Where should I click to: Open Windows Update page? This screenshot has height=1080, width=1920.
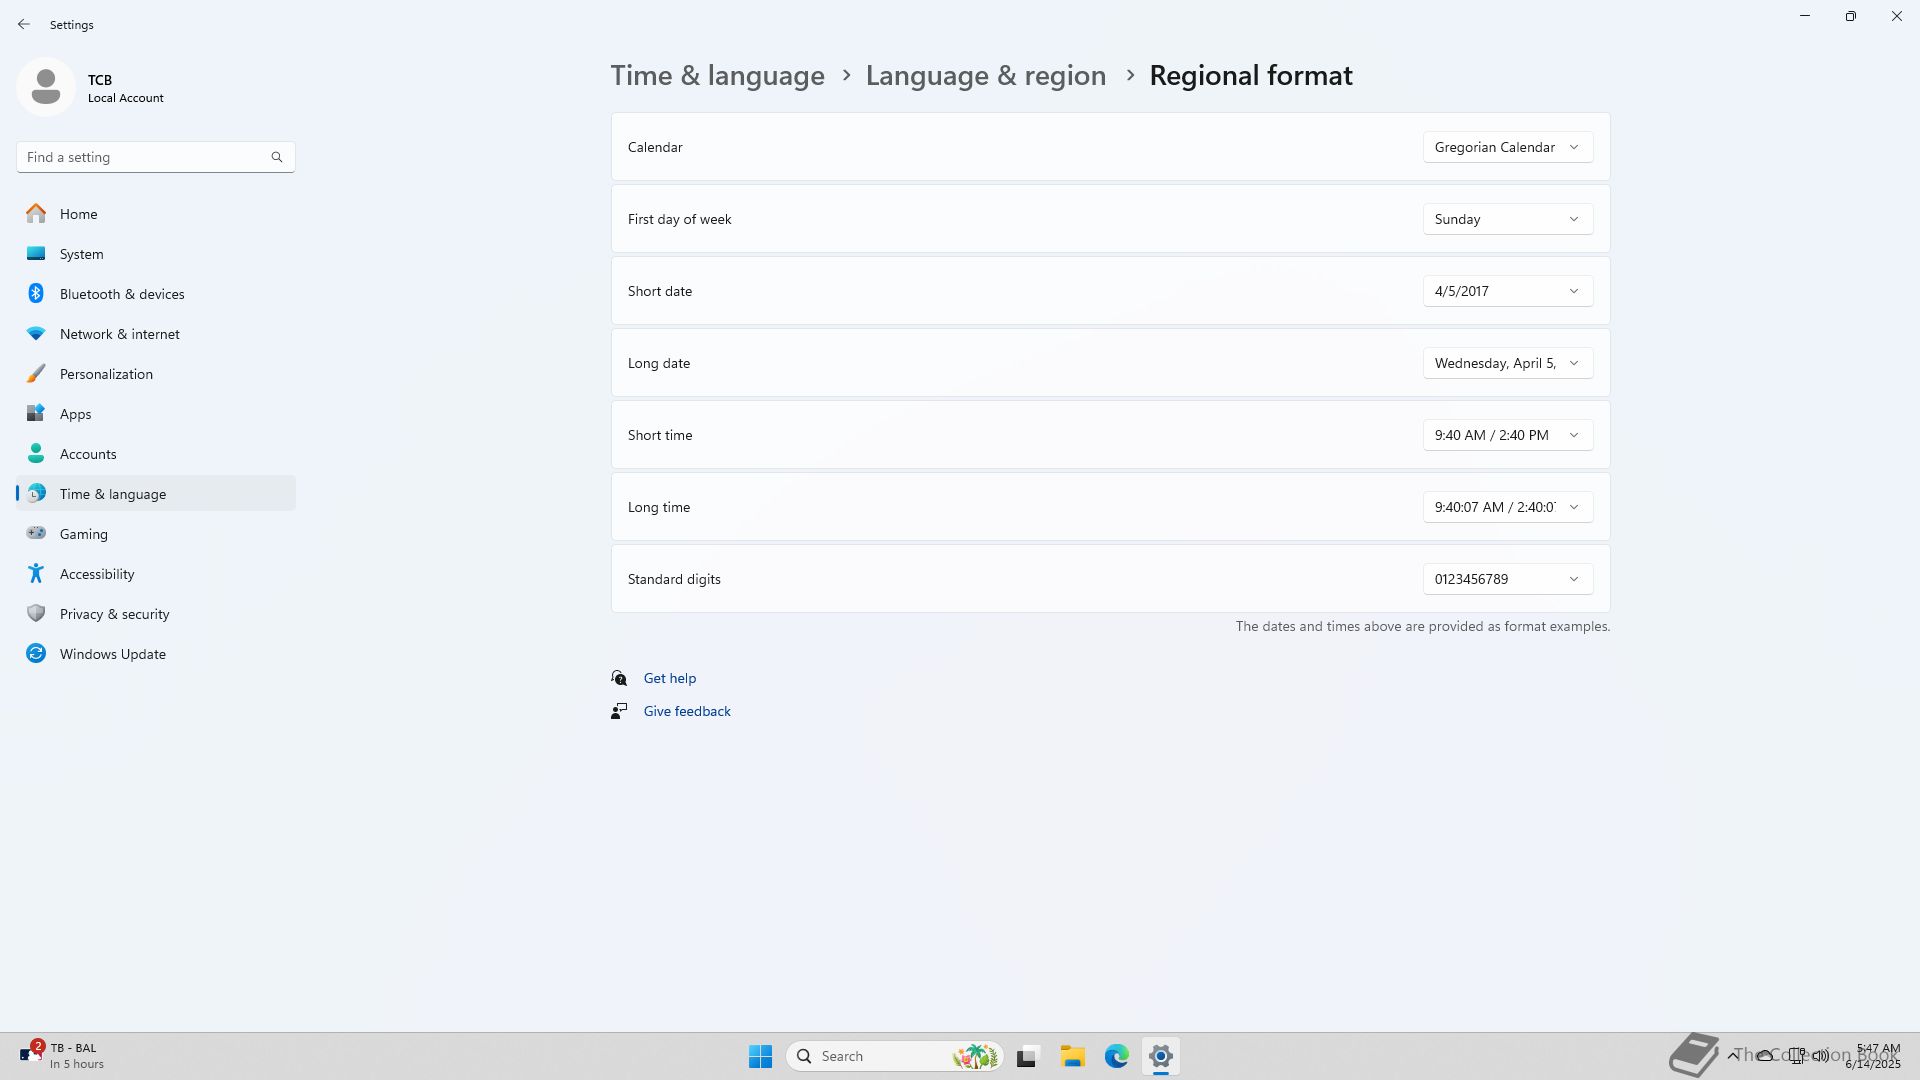click(112, 654)
